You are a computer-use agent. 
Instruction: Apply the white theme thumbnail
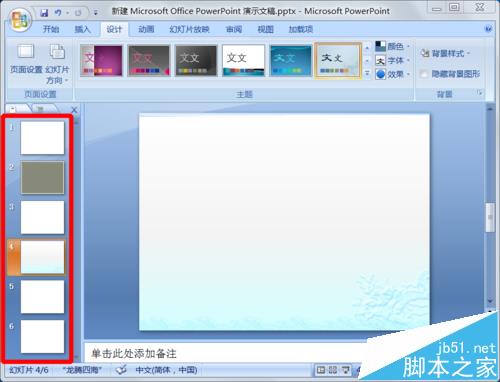243,61
